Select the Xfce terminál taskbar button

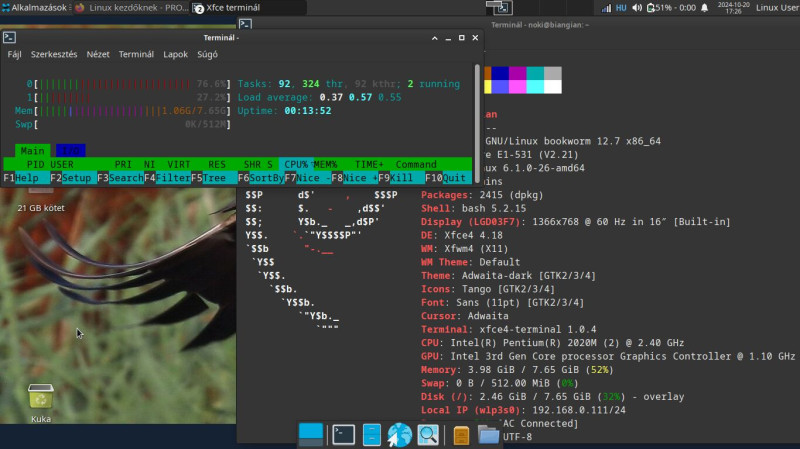249,8
